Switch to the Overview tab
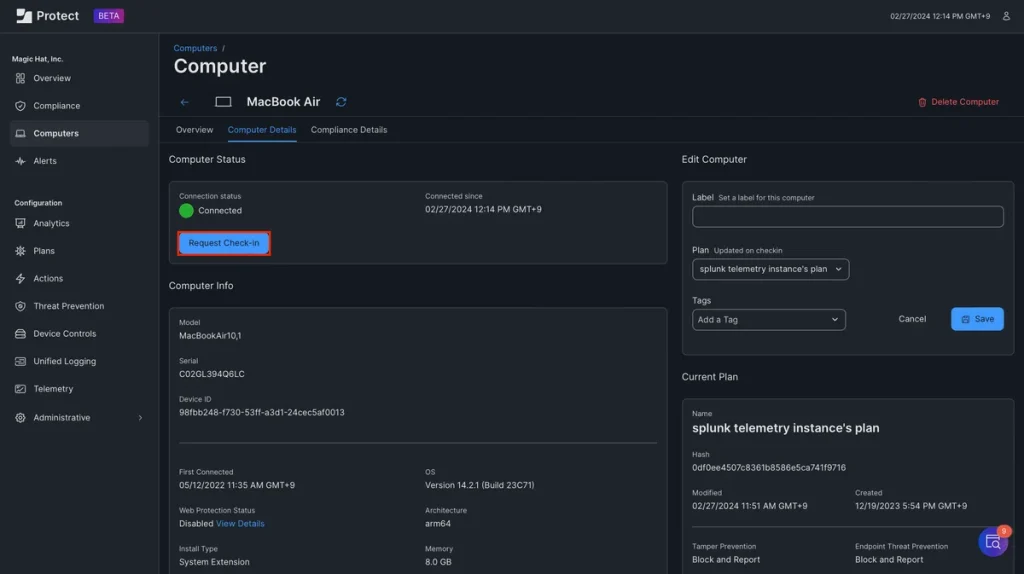Image resolution: width=1024 pixels, height=574 pixels. click(x=194, y=130)
